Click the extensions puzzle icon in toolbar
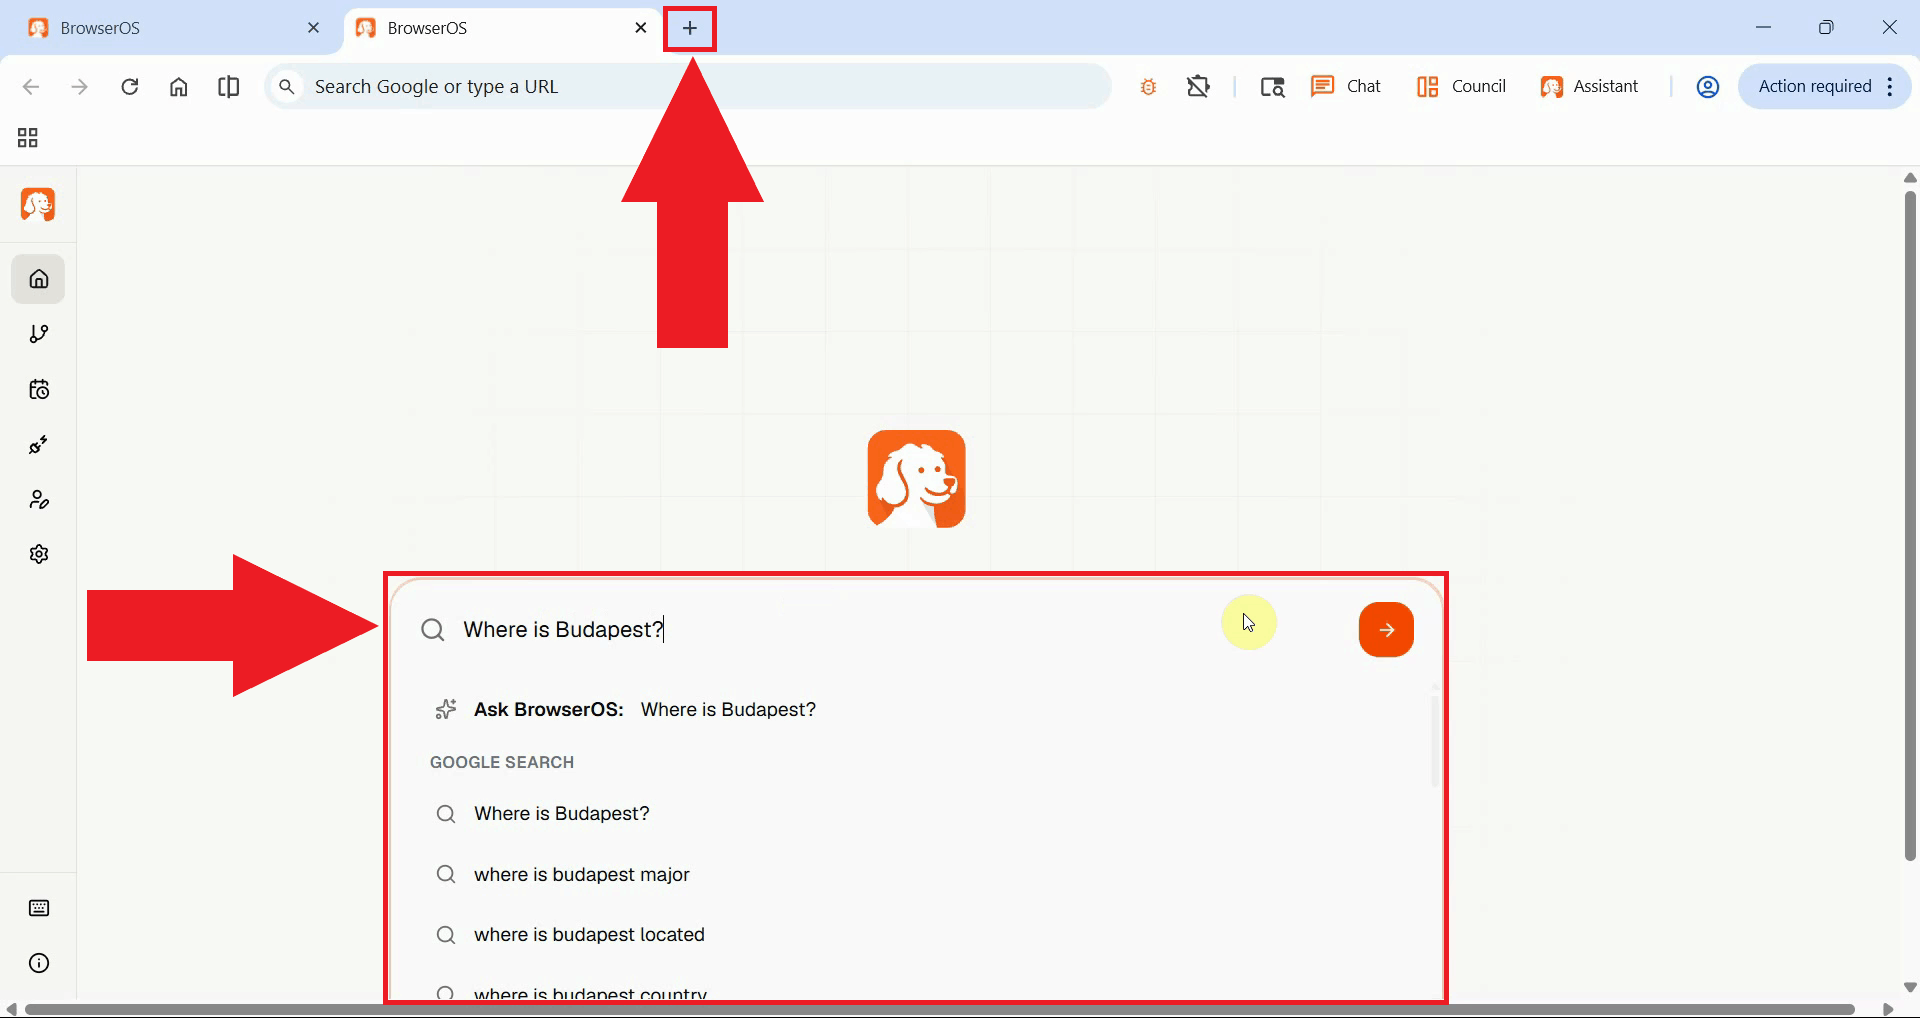The width and height of the screenshot is (1920, 1018). (x=1198, y=87)
